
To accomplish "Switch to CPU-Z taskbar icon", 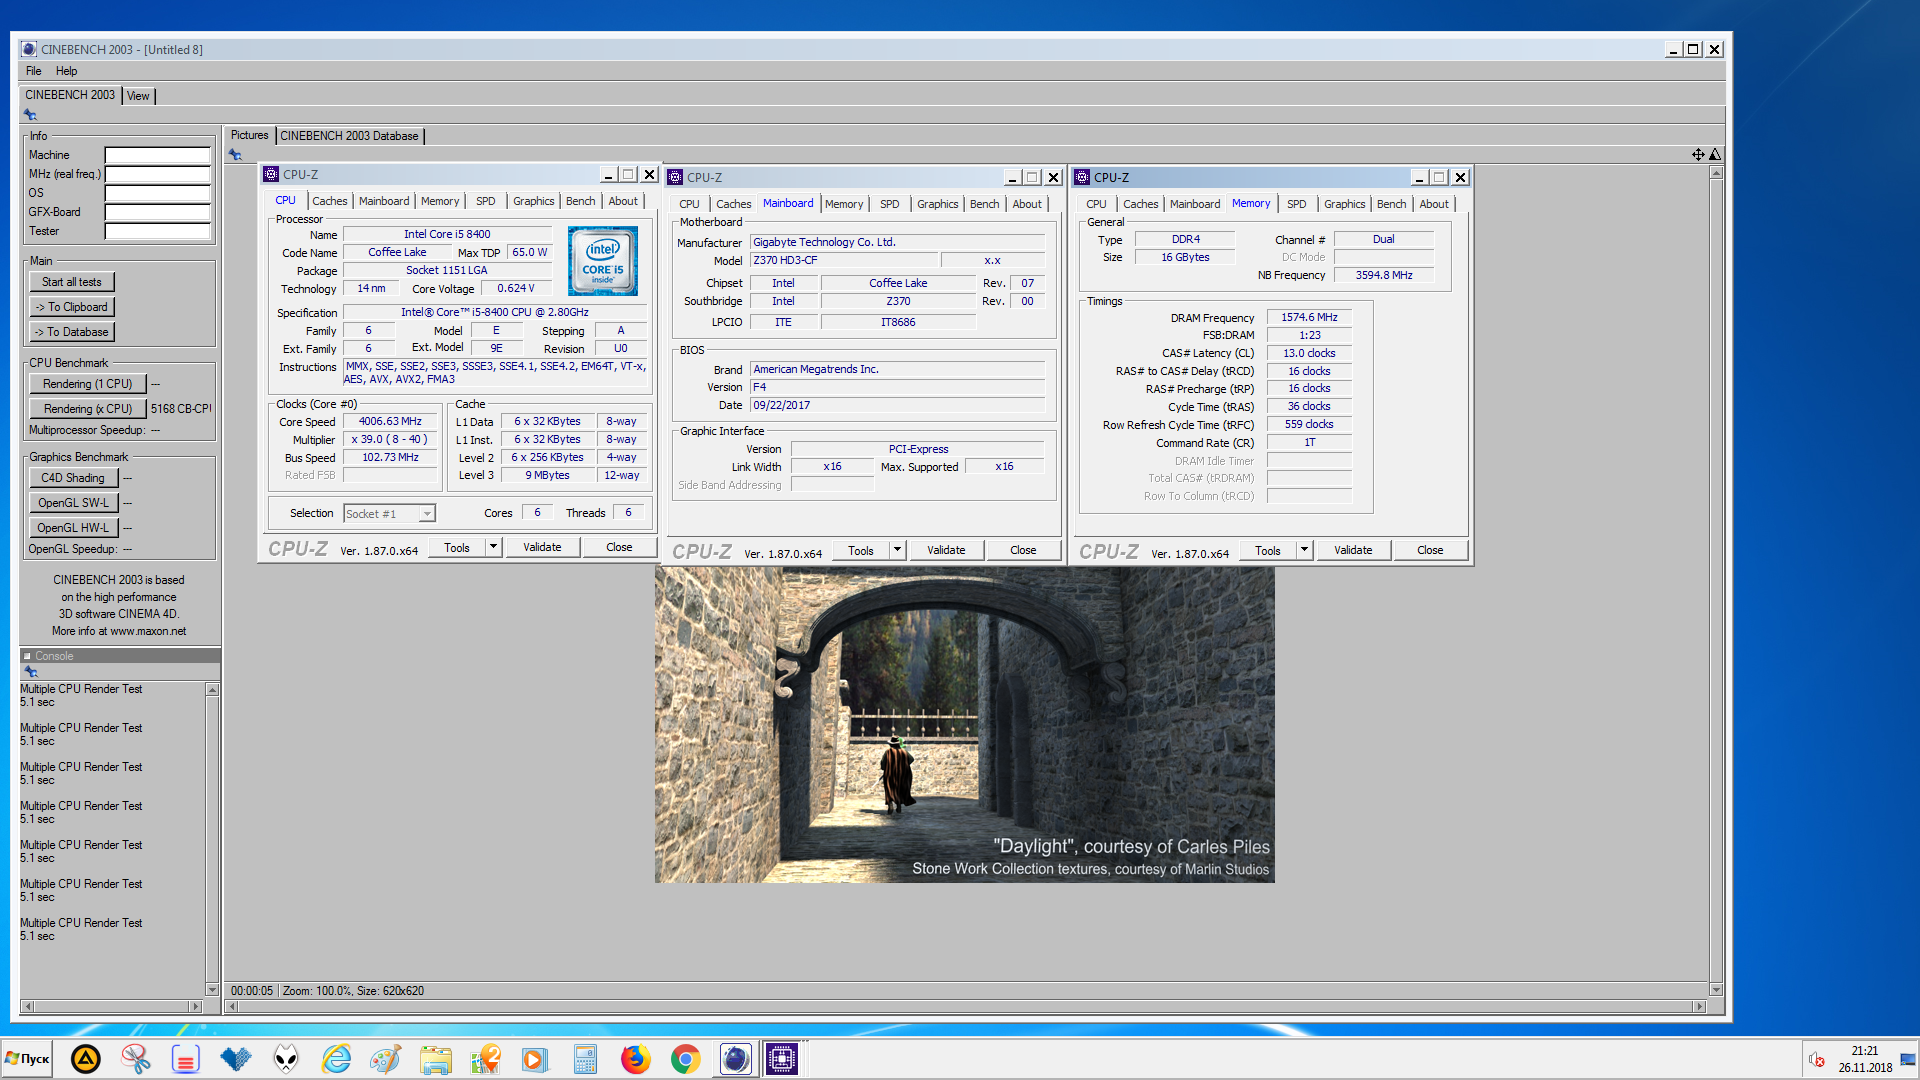I will [783, 1059].
